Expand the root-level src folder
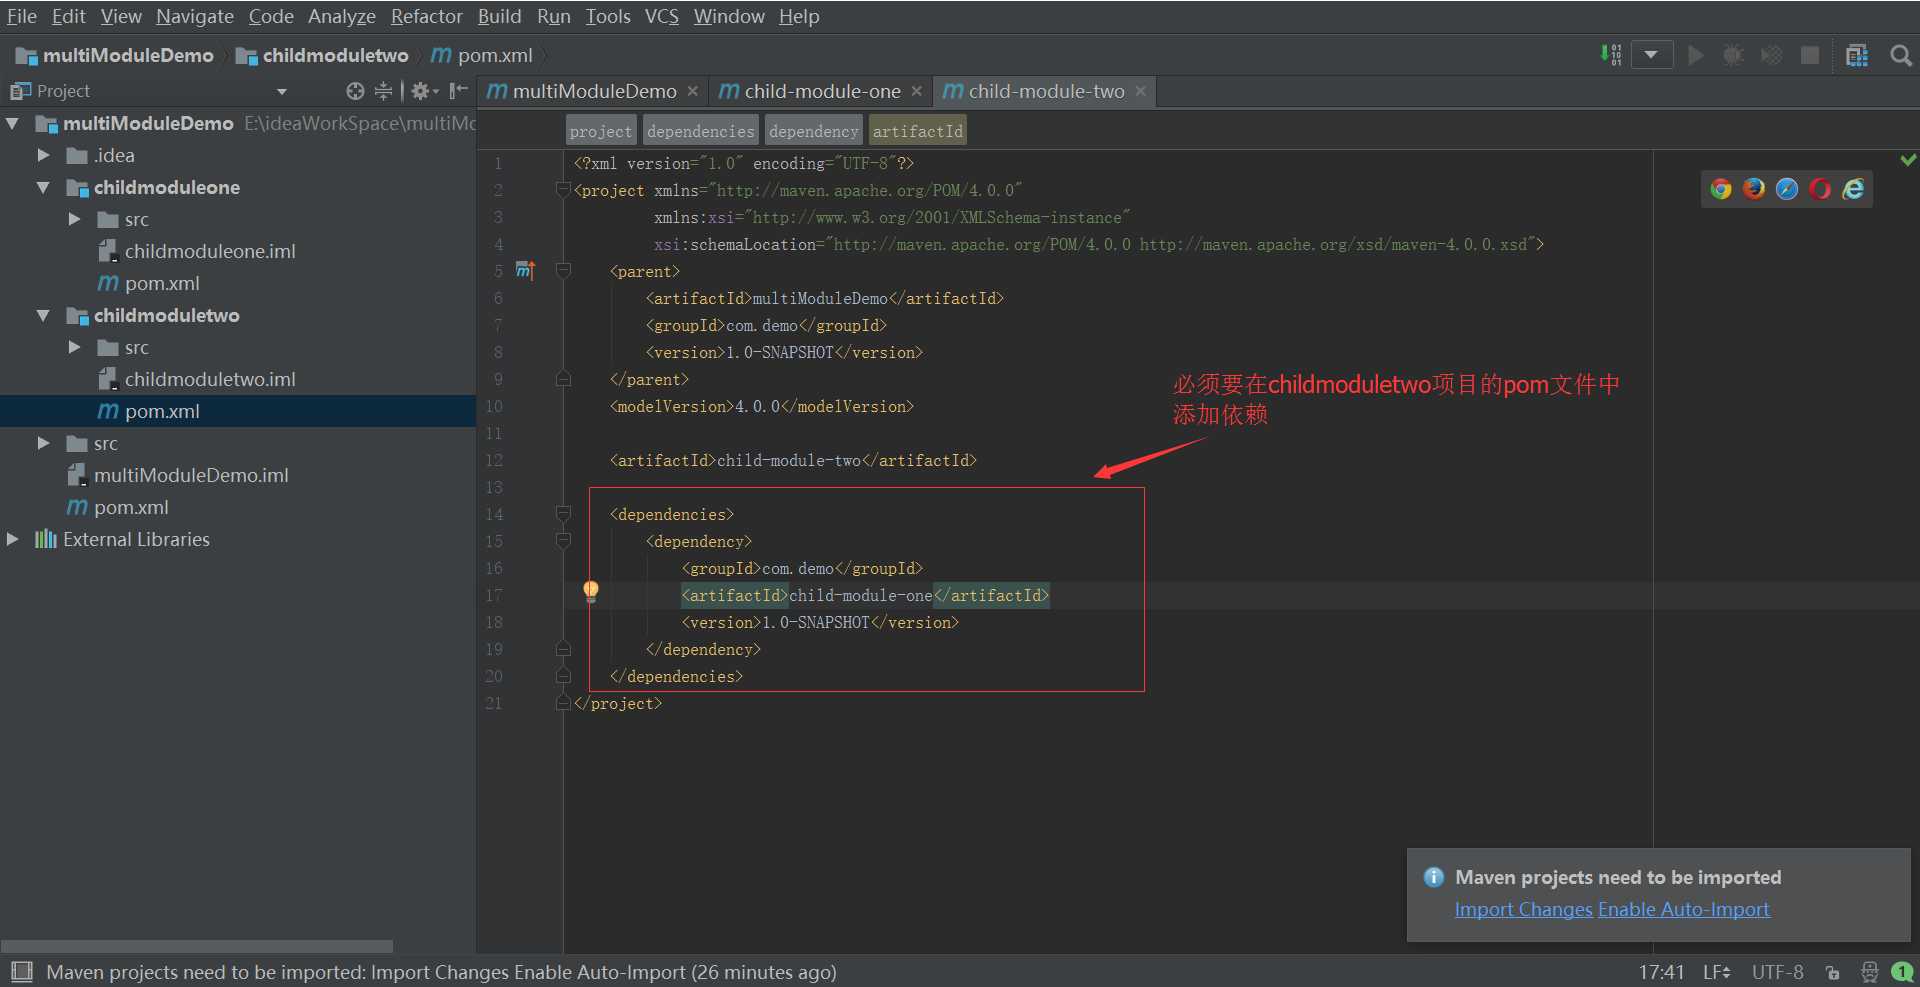 (43, 443)
